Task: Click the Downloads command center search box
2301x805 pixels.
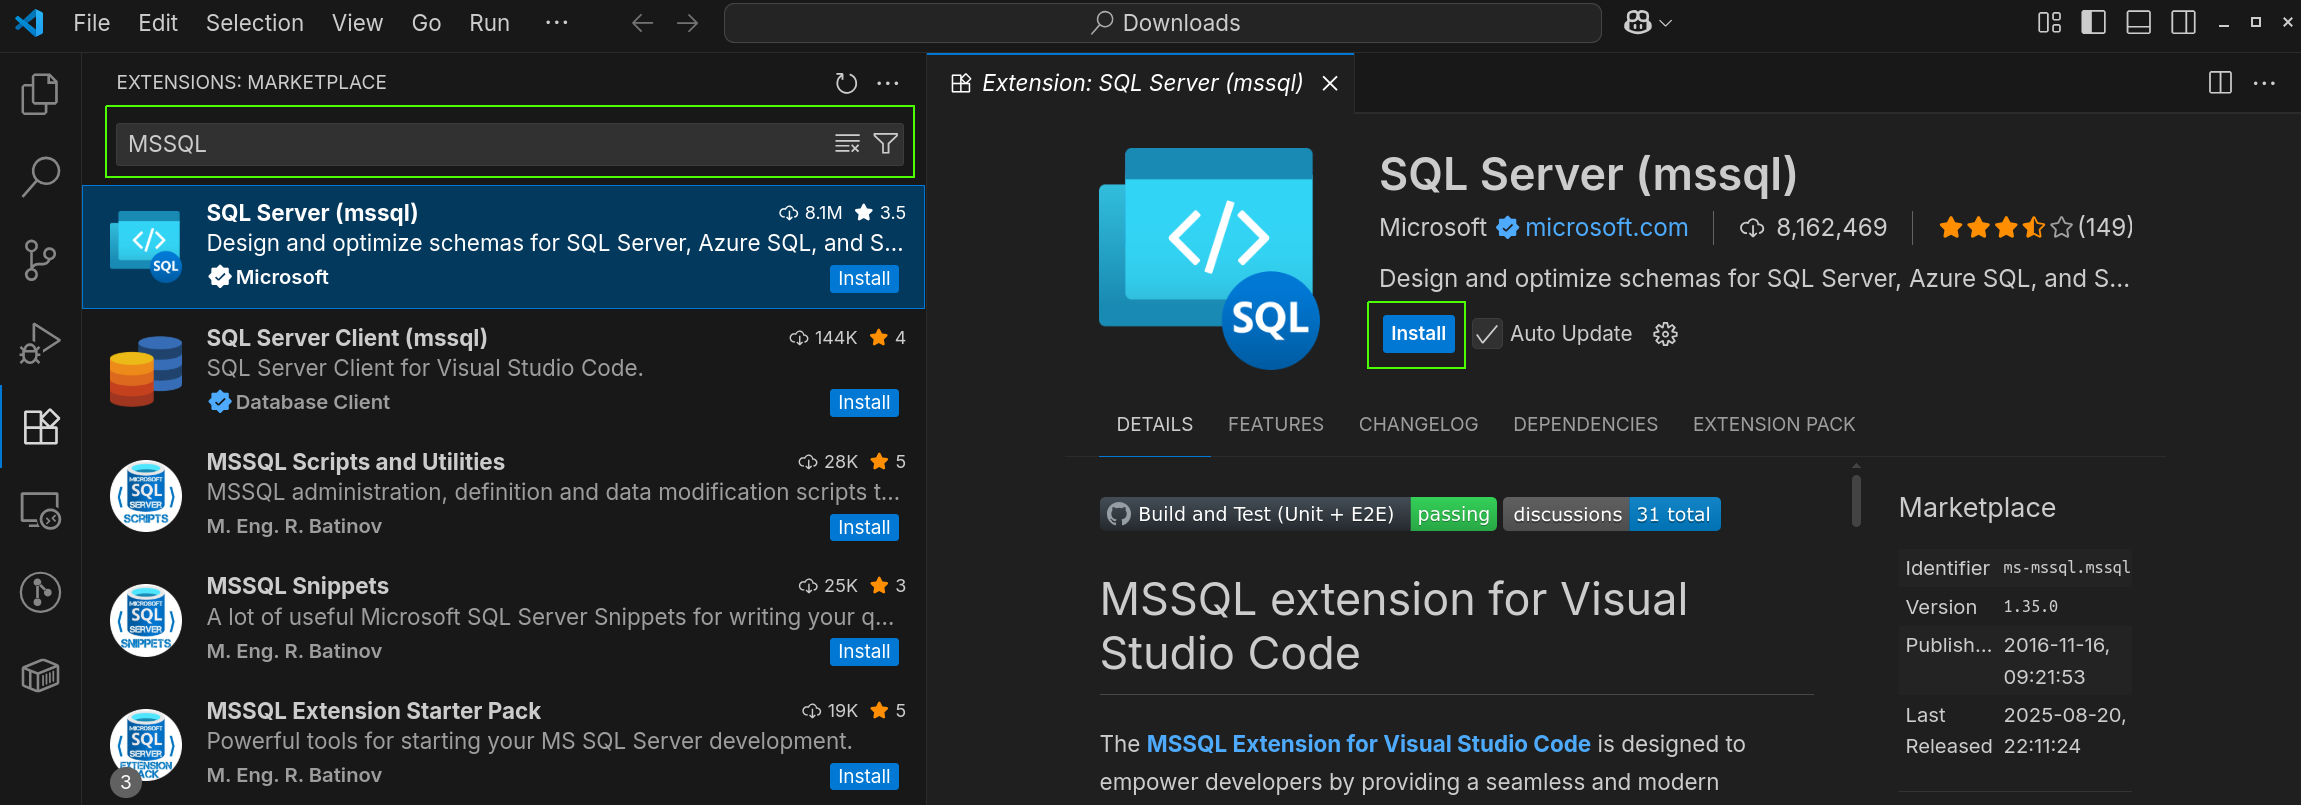Action: (1163, 23)
